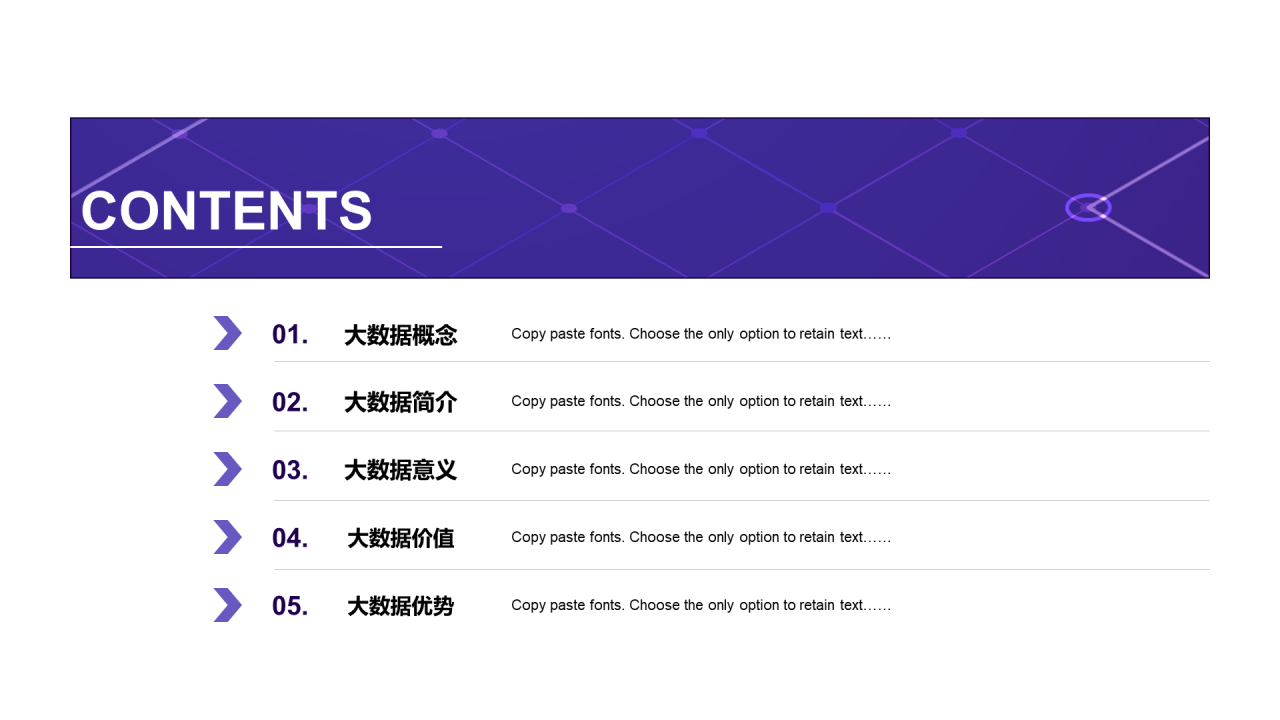Click the chevron arrow beside 02.
1280x720 pixels.
click(x=228, y=401)
